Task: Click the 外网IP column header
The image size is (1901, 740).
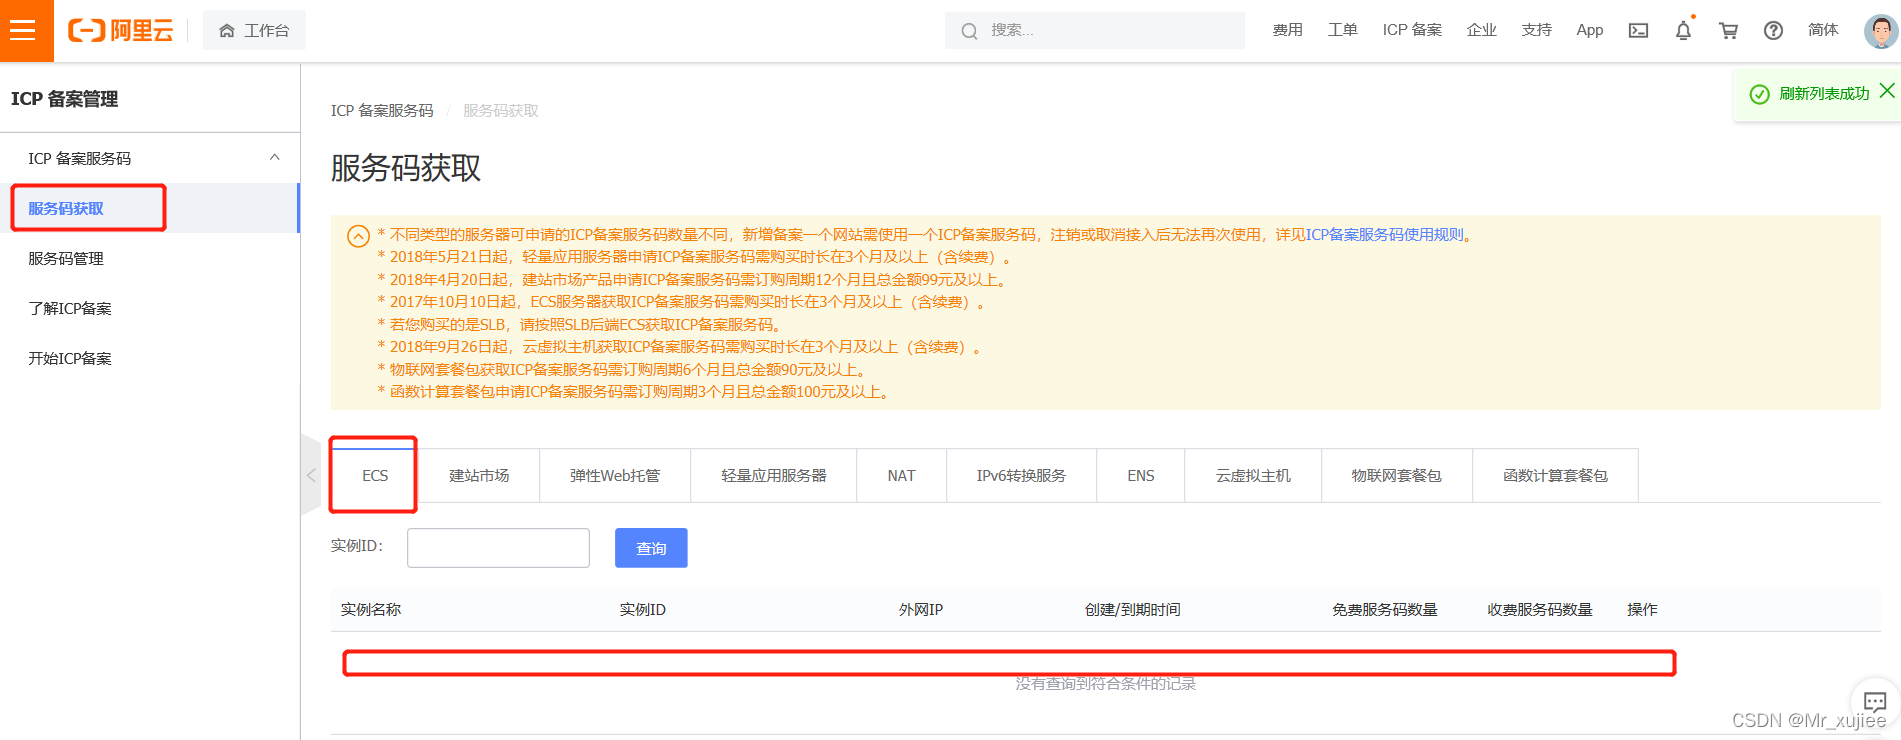Action: [x=920, y=609]
